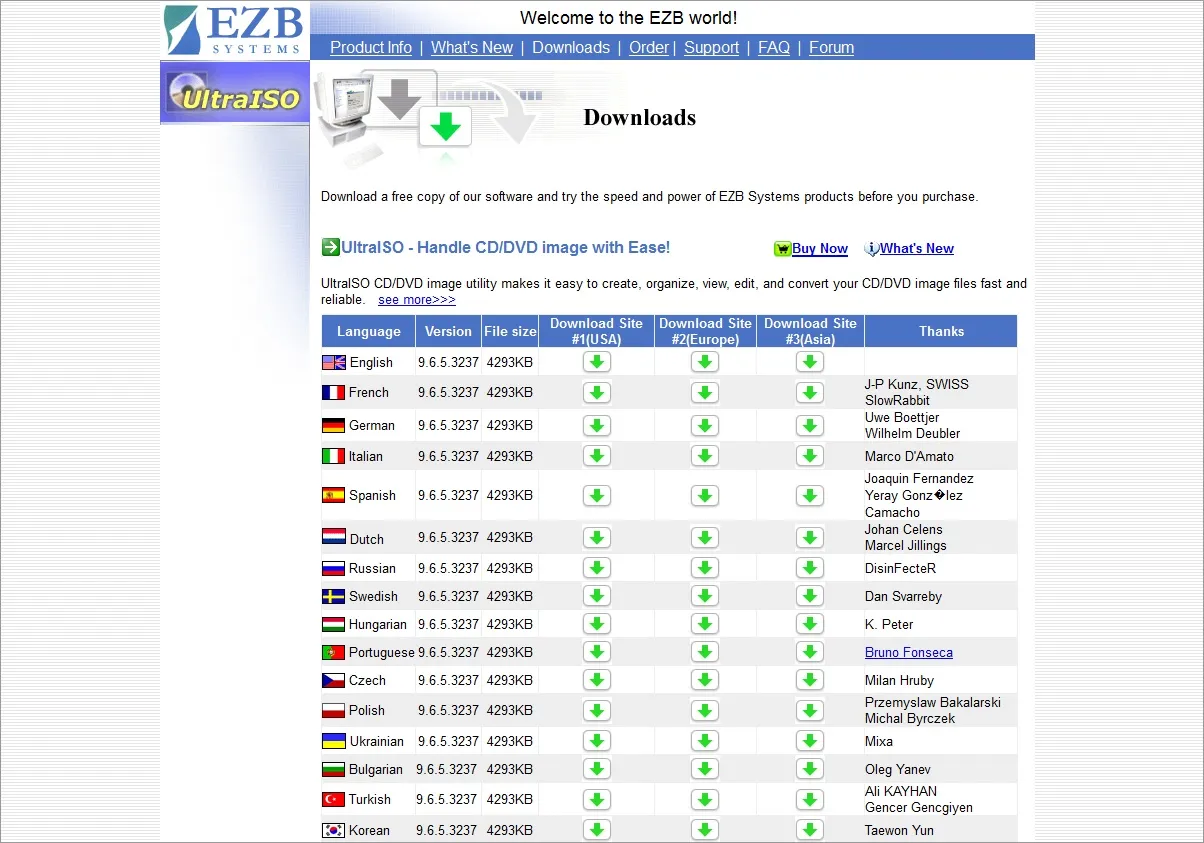
Task: Click the 'Downloads' item in top navigation
Action: click(571, 47)
